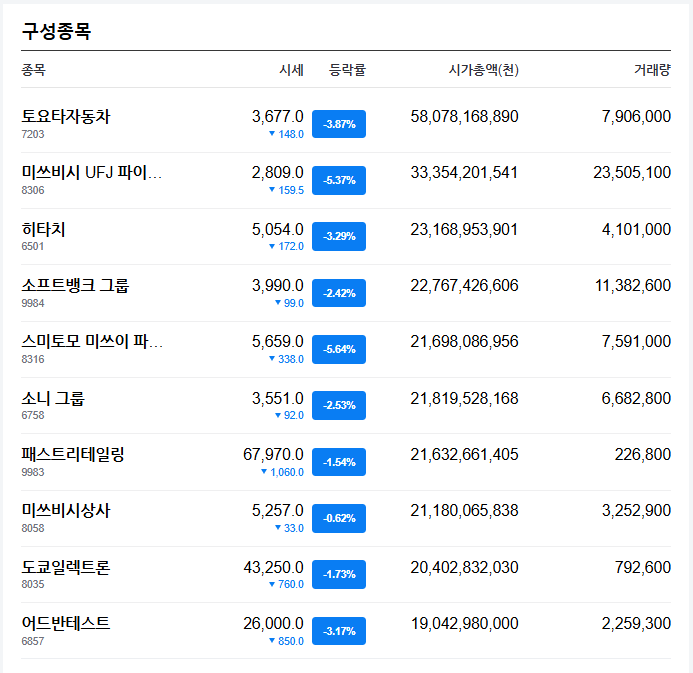
Task: Click the -1.54% change badge
Action: coord(339,462)
